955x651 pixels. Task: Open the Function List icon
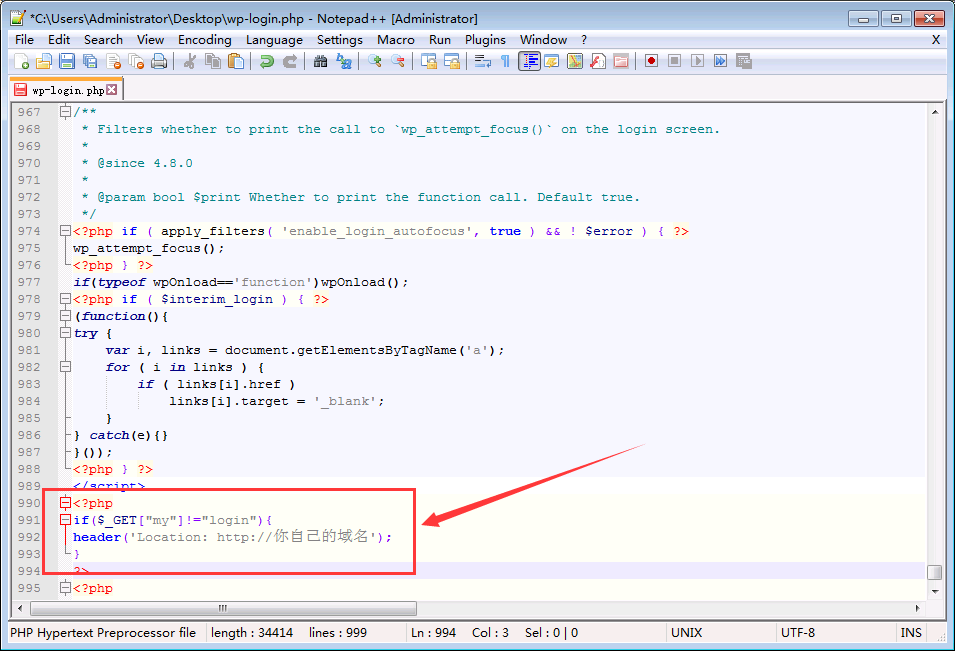pos(598,62)
